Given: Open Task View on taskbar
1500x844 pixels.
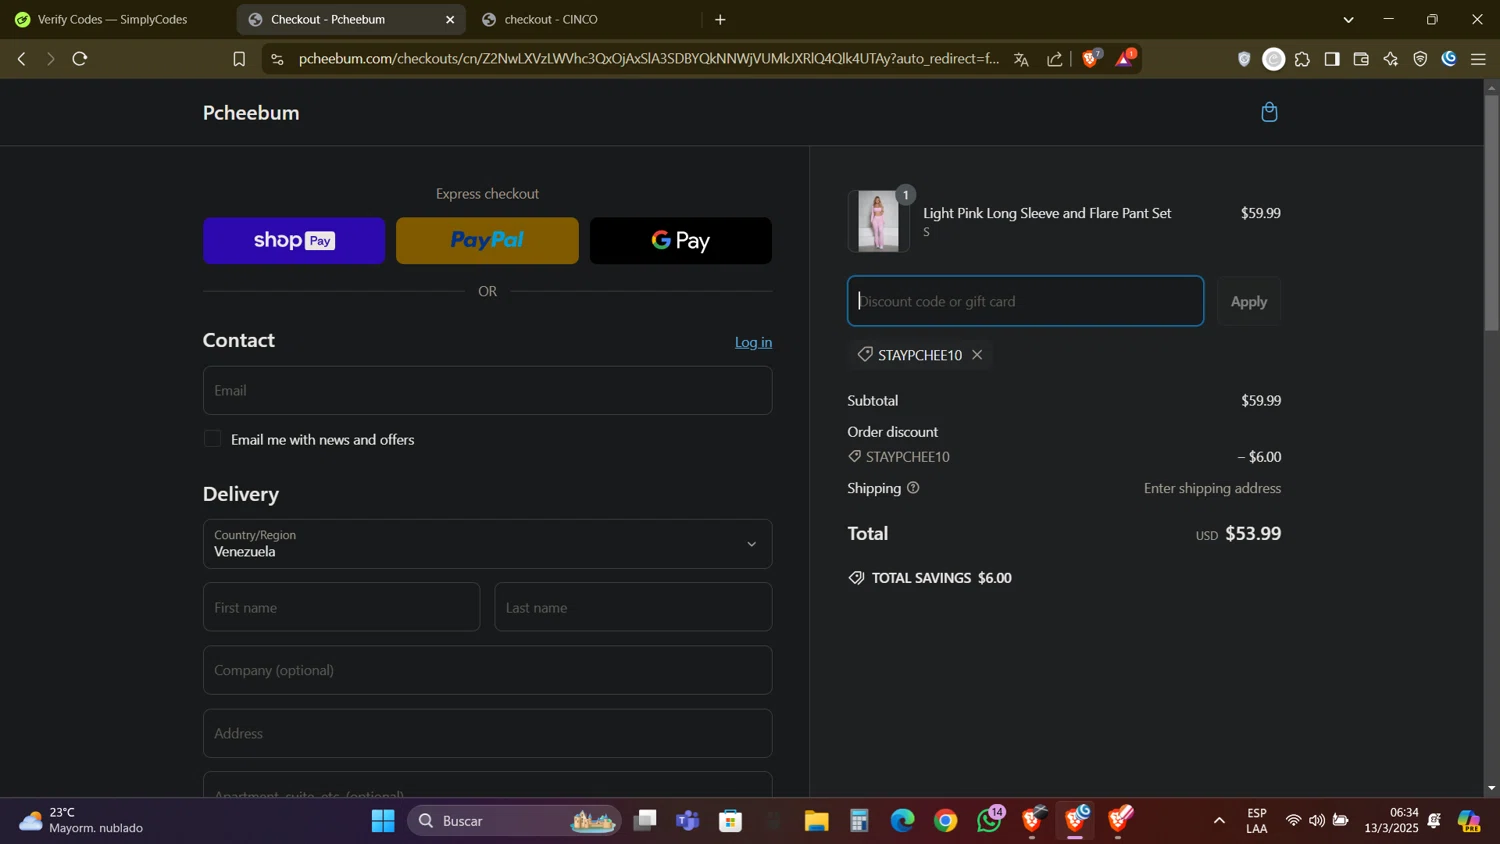Looking at the screenshot, I should pyautogui.click(x=645, y=821).
